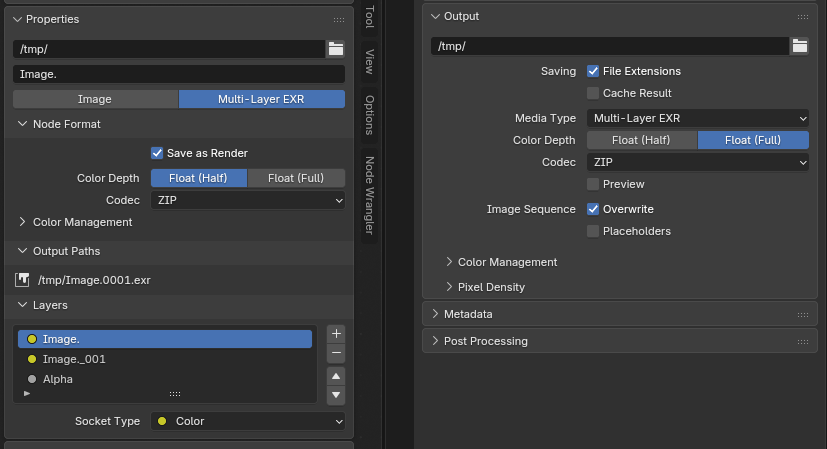Viewport: 827px width, 449px height.
Task: Open folder browser in Properties panel
Action: pyautogui.click(x=335, y=49)
